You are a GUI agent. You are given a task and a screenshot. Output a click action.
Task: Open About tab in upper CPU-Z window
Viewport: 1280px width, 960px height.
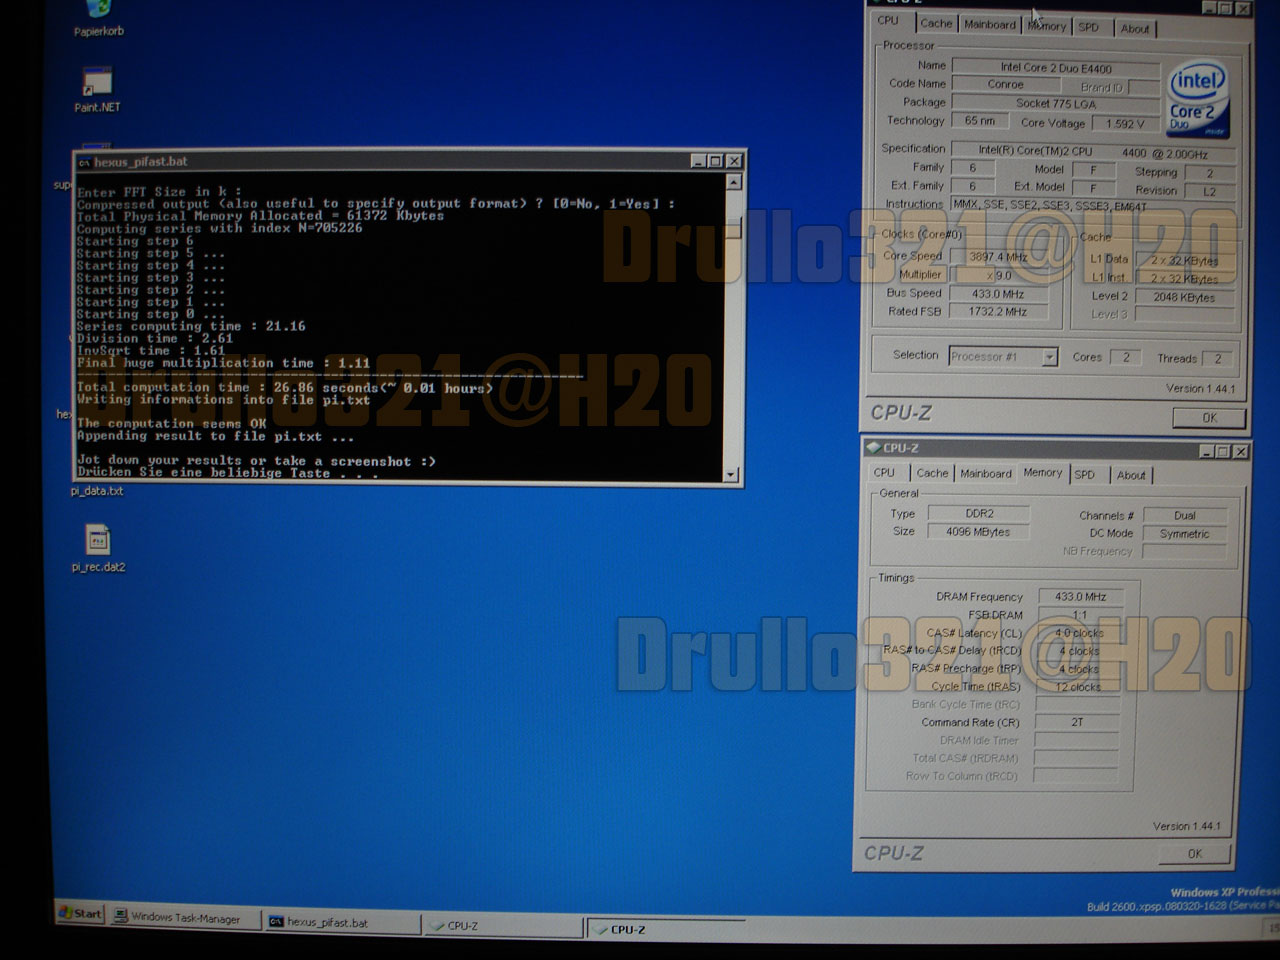pyautogui.click(x=1134, y=29)
